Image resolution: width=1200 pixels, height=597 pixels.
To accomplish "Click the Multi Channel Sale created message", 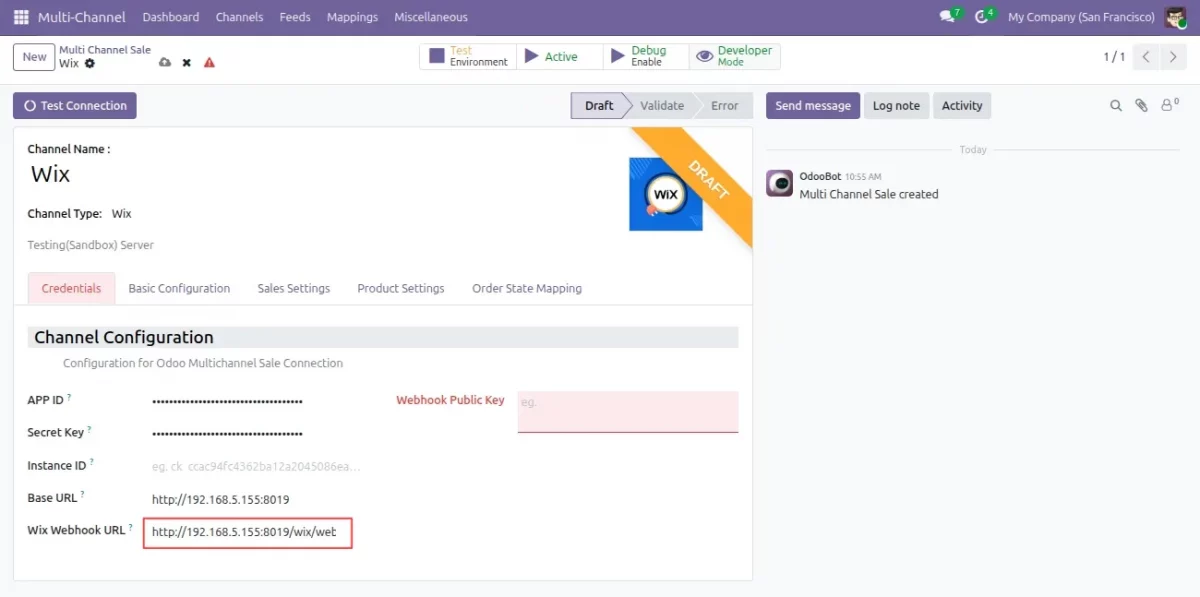I will click(869, 194).
